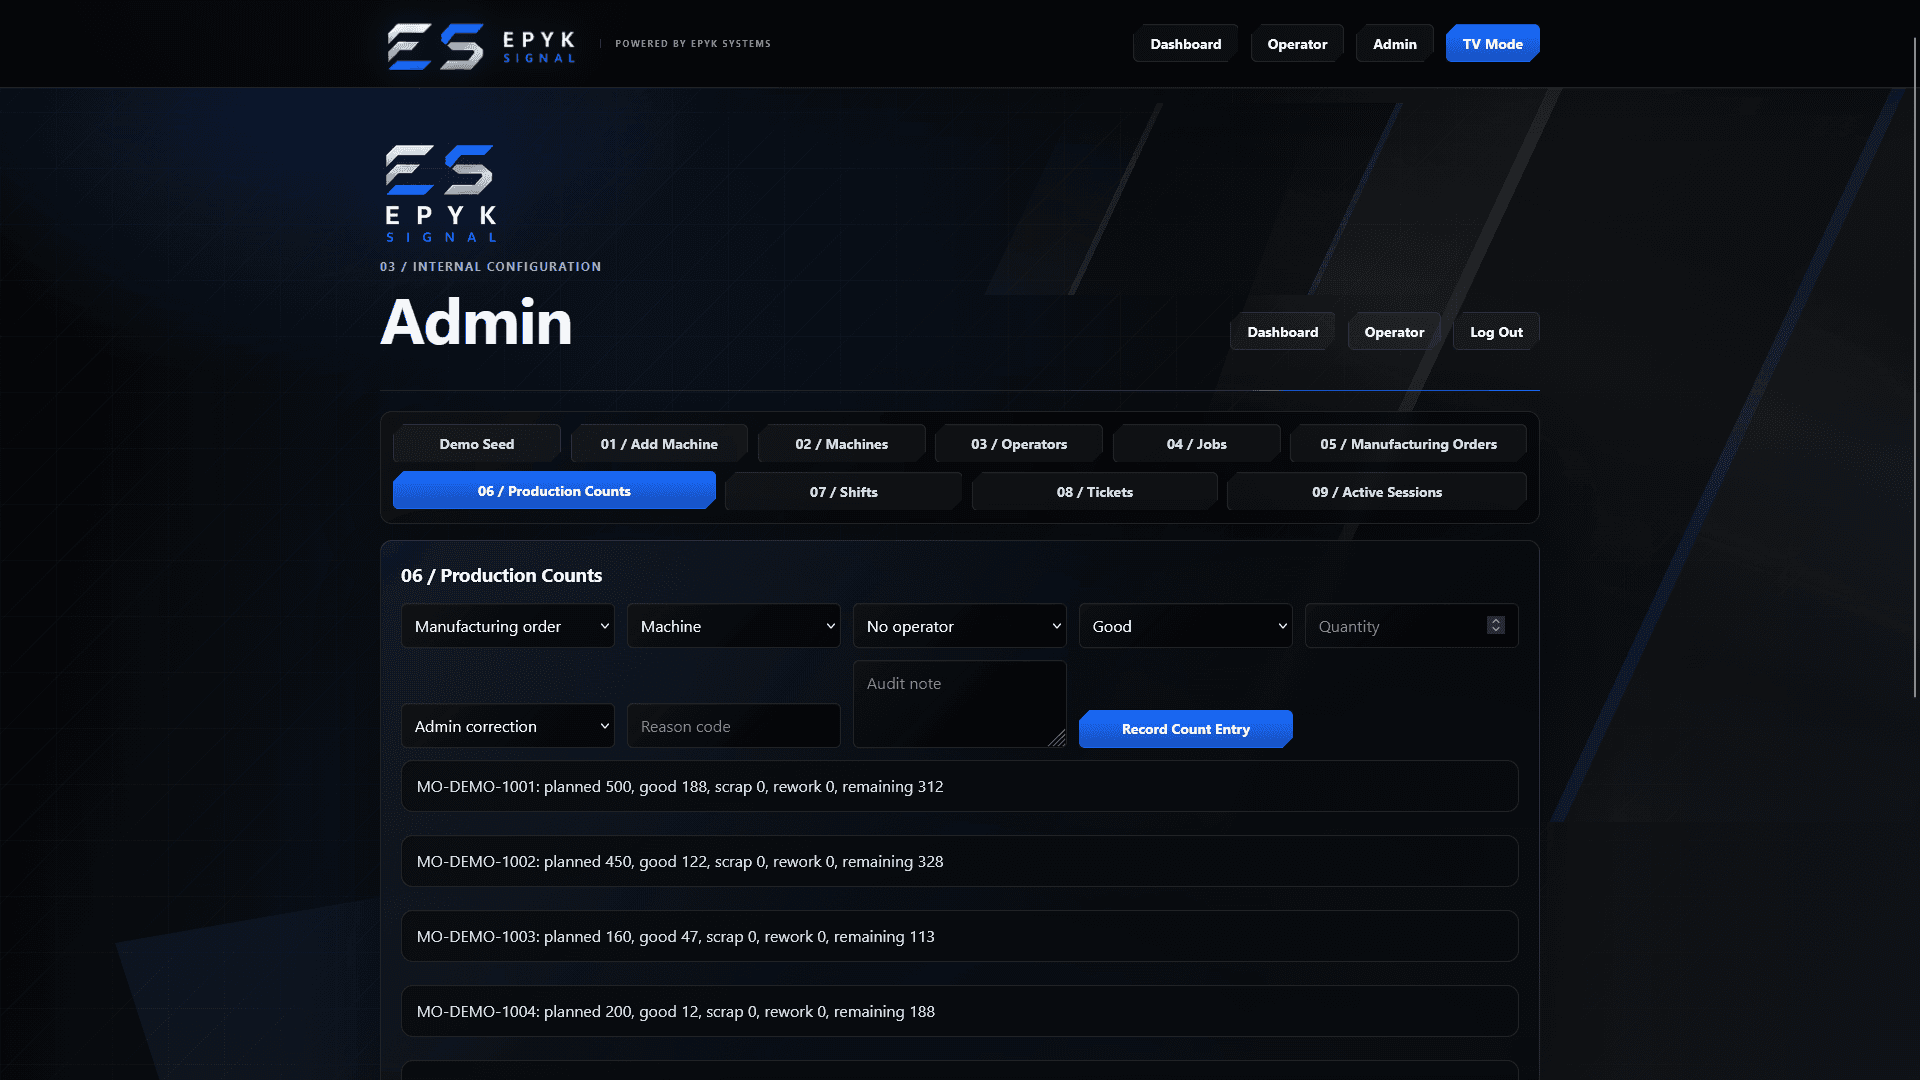Open the Machine dropdown

coord(734,626)
